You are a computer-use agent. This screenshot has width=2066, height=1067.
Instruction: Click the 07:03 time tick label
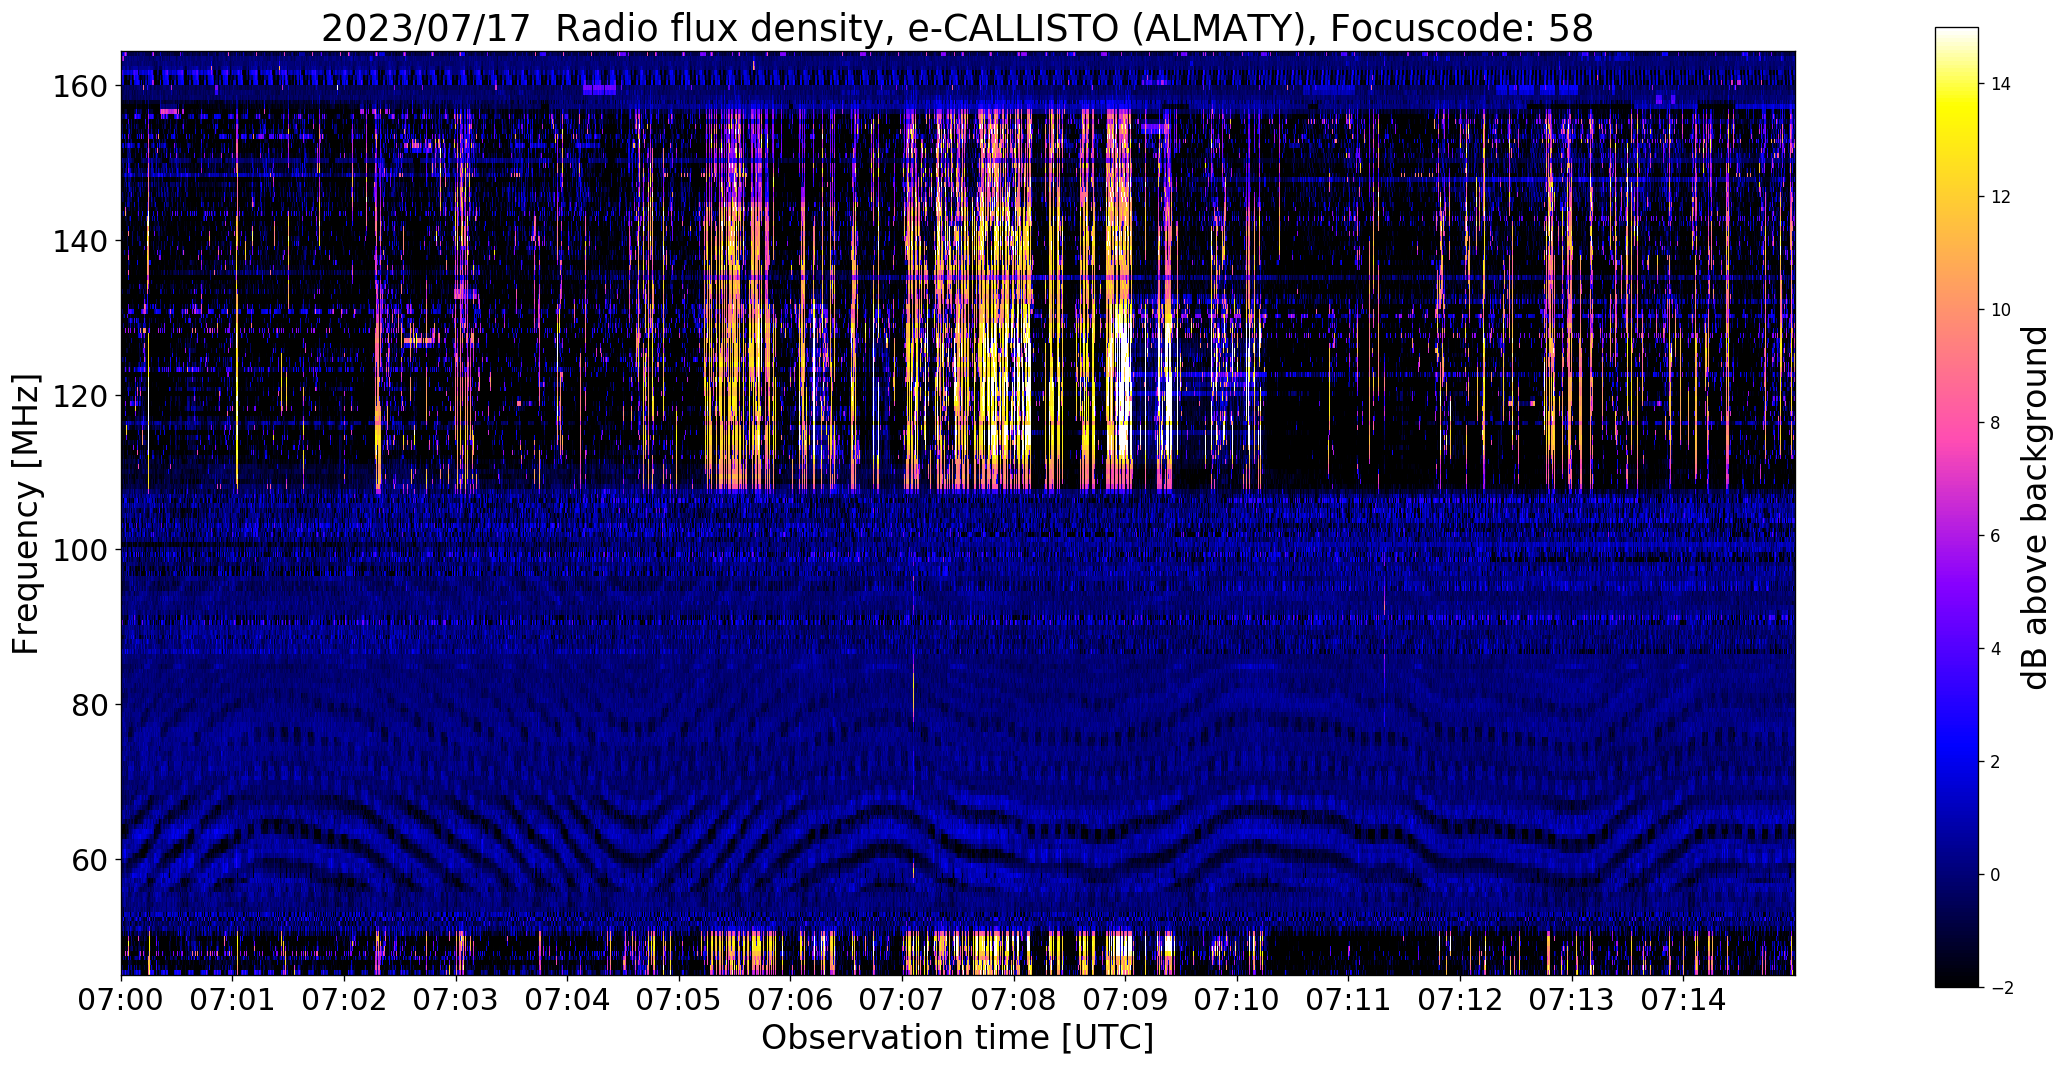[456, 999]
